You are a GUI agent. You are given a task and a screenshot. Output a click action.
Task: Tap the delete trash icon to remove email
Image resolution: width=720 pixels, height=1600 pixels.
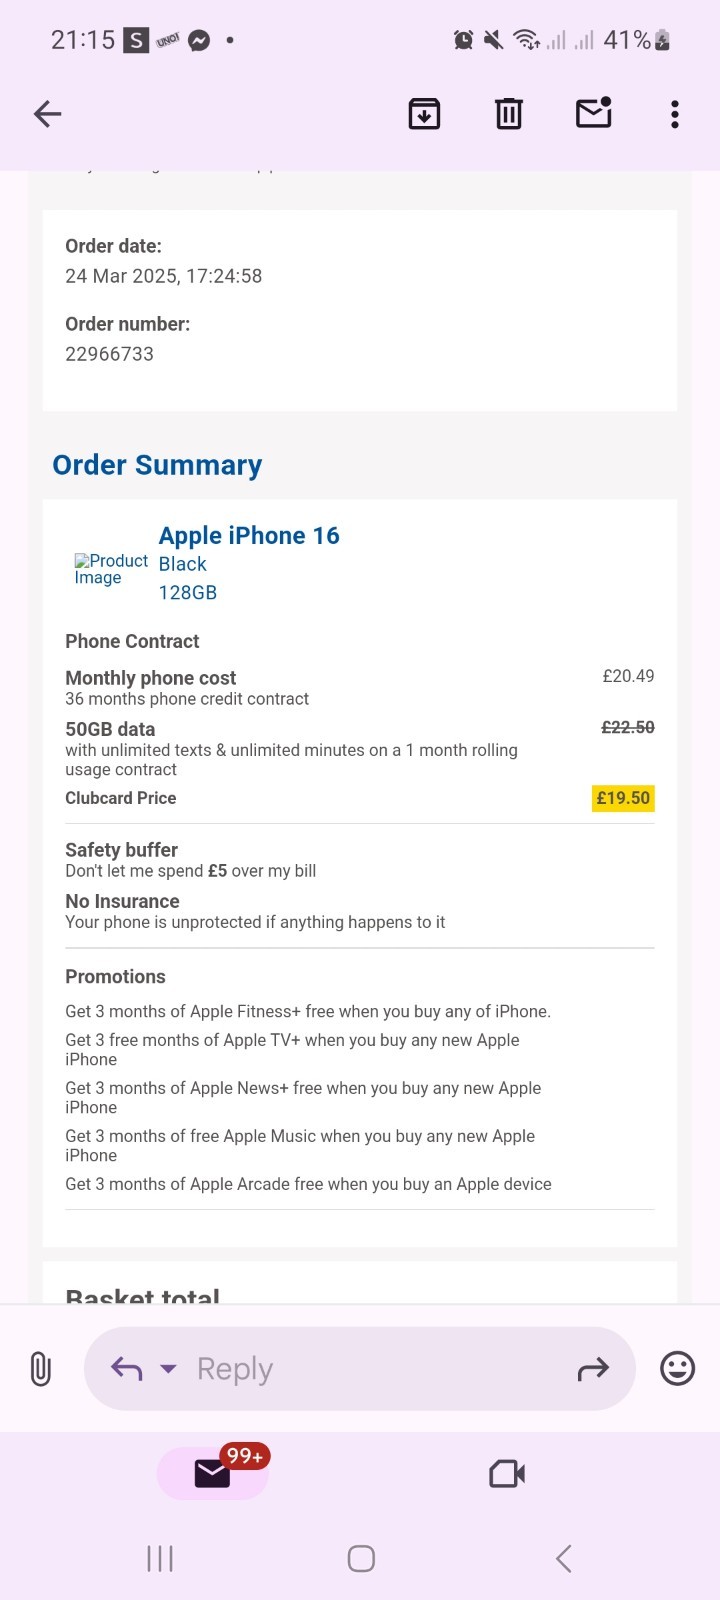(508, 113)
